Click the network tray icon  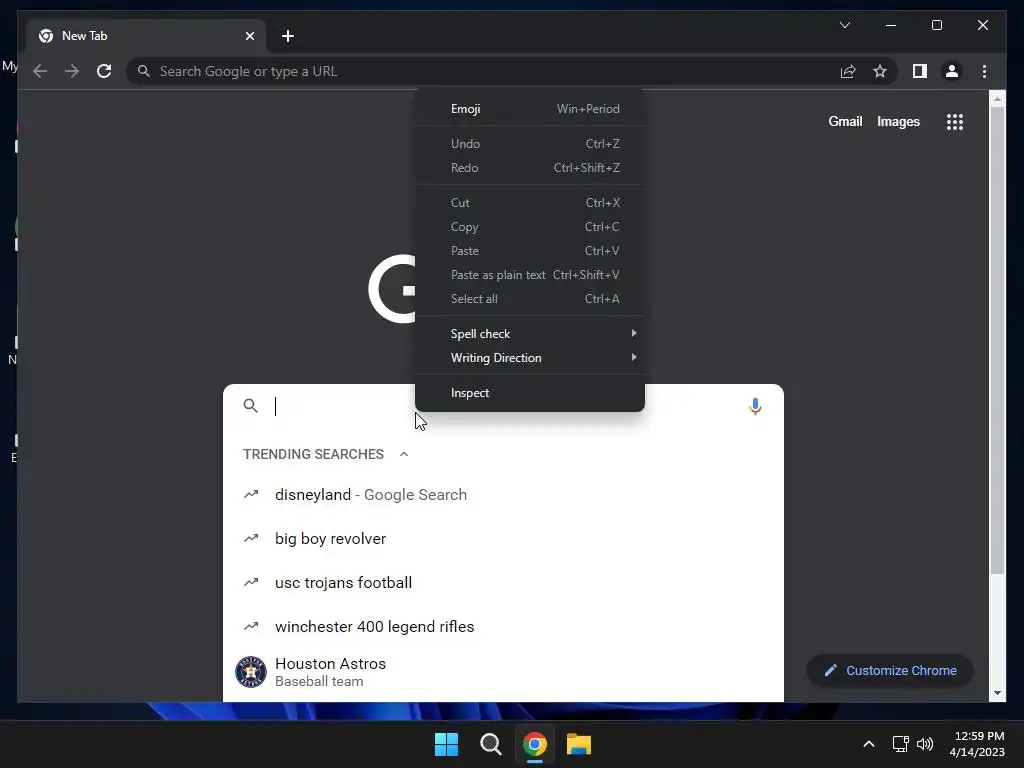901,744
